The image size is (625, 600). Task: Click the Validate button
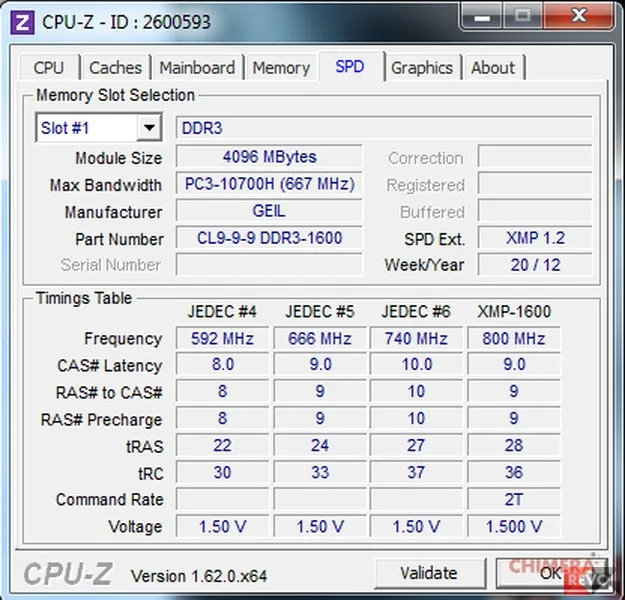(429, 573)
